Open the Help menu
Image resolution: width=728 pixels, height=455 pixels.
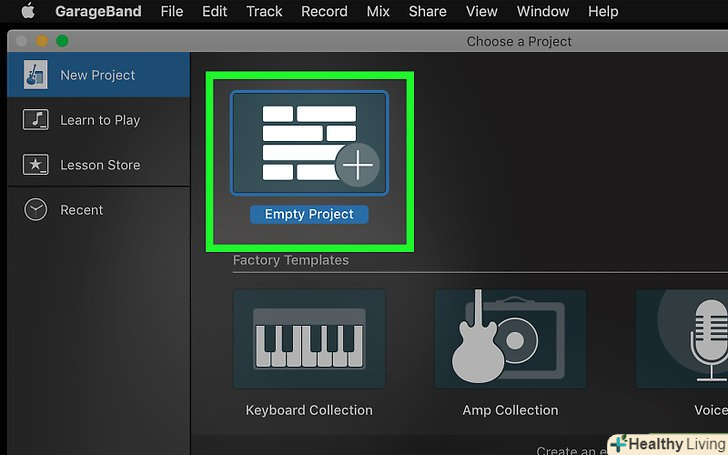(603, 11)
